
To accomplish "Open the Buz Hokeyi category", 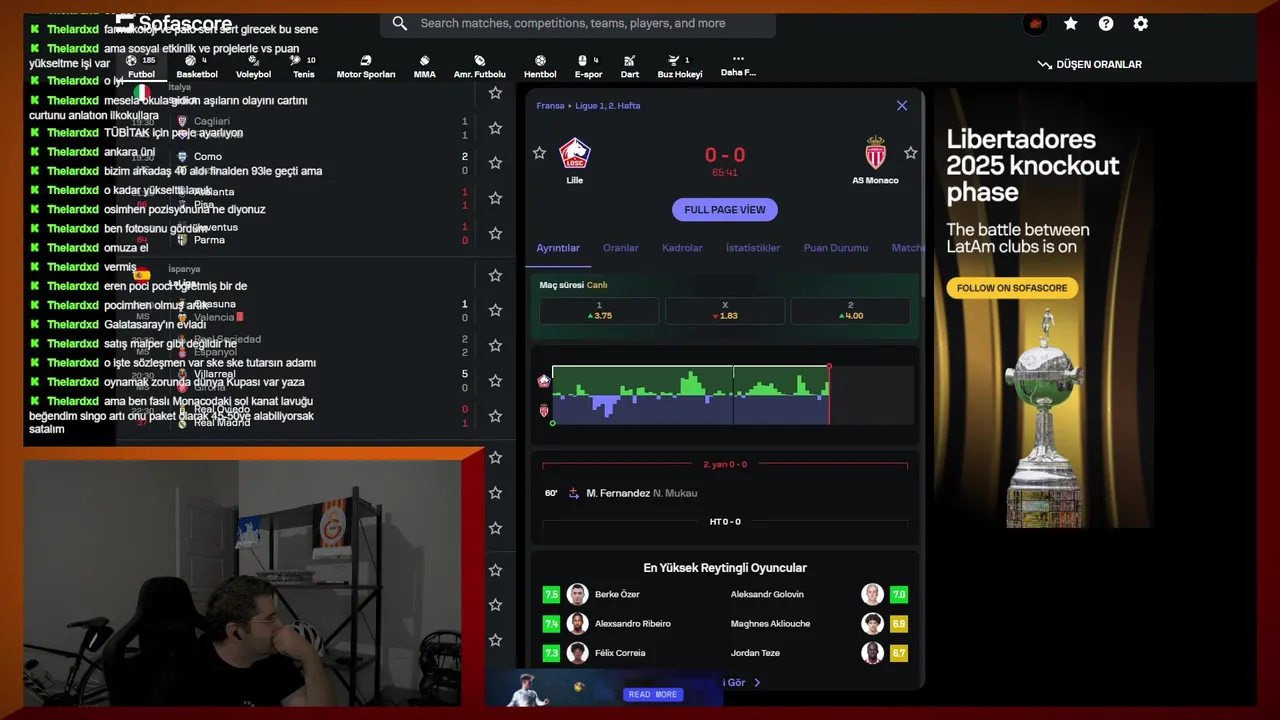I will (x=680, y=67).
